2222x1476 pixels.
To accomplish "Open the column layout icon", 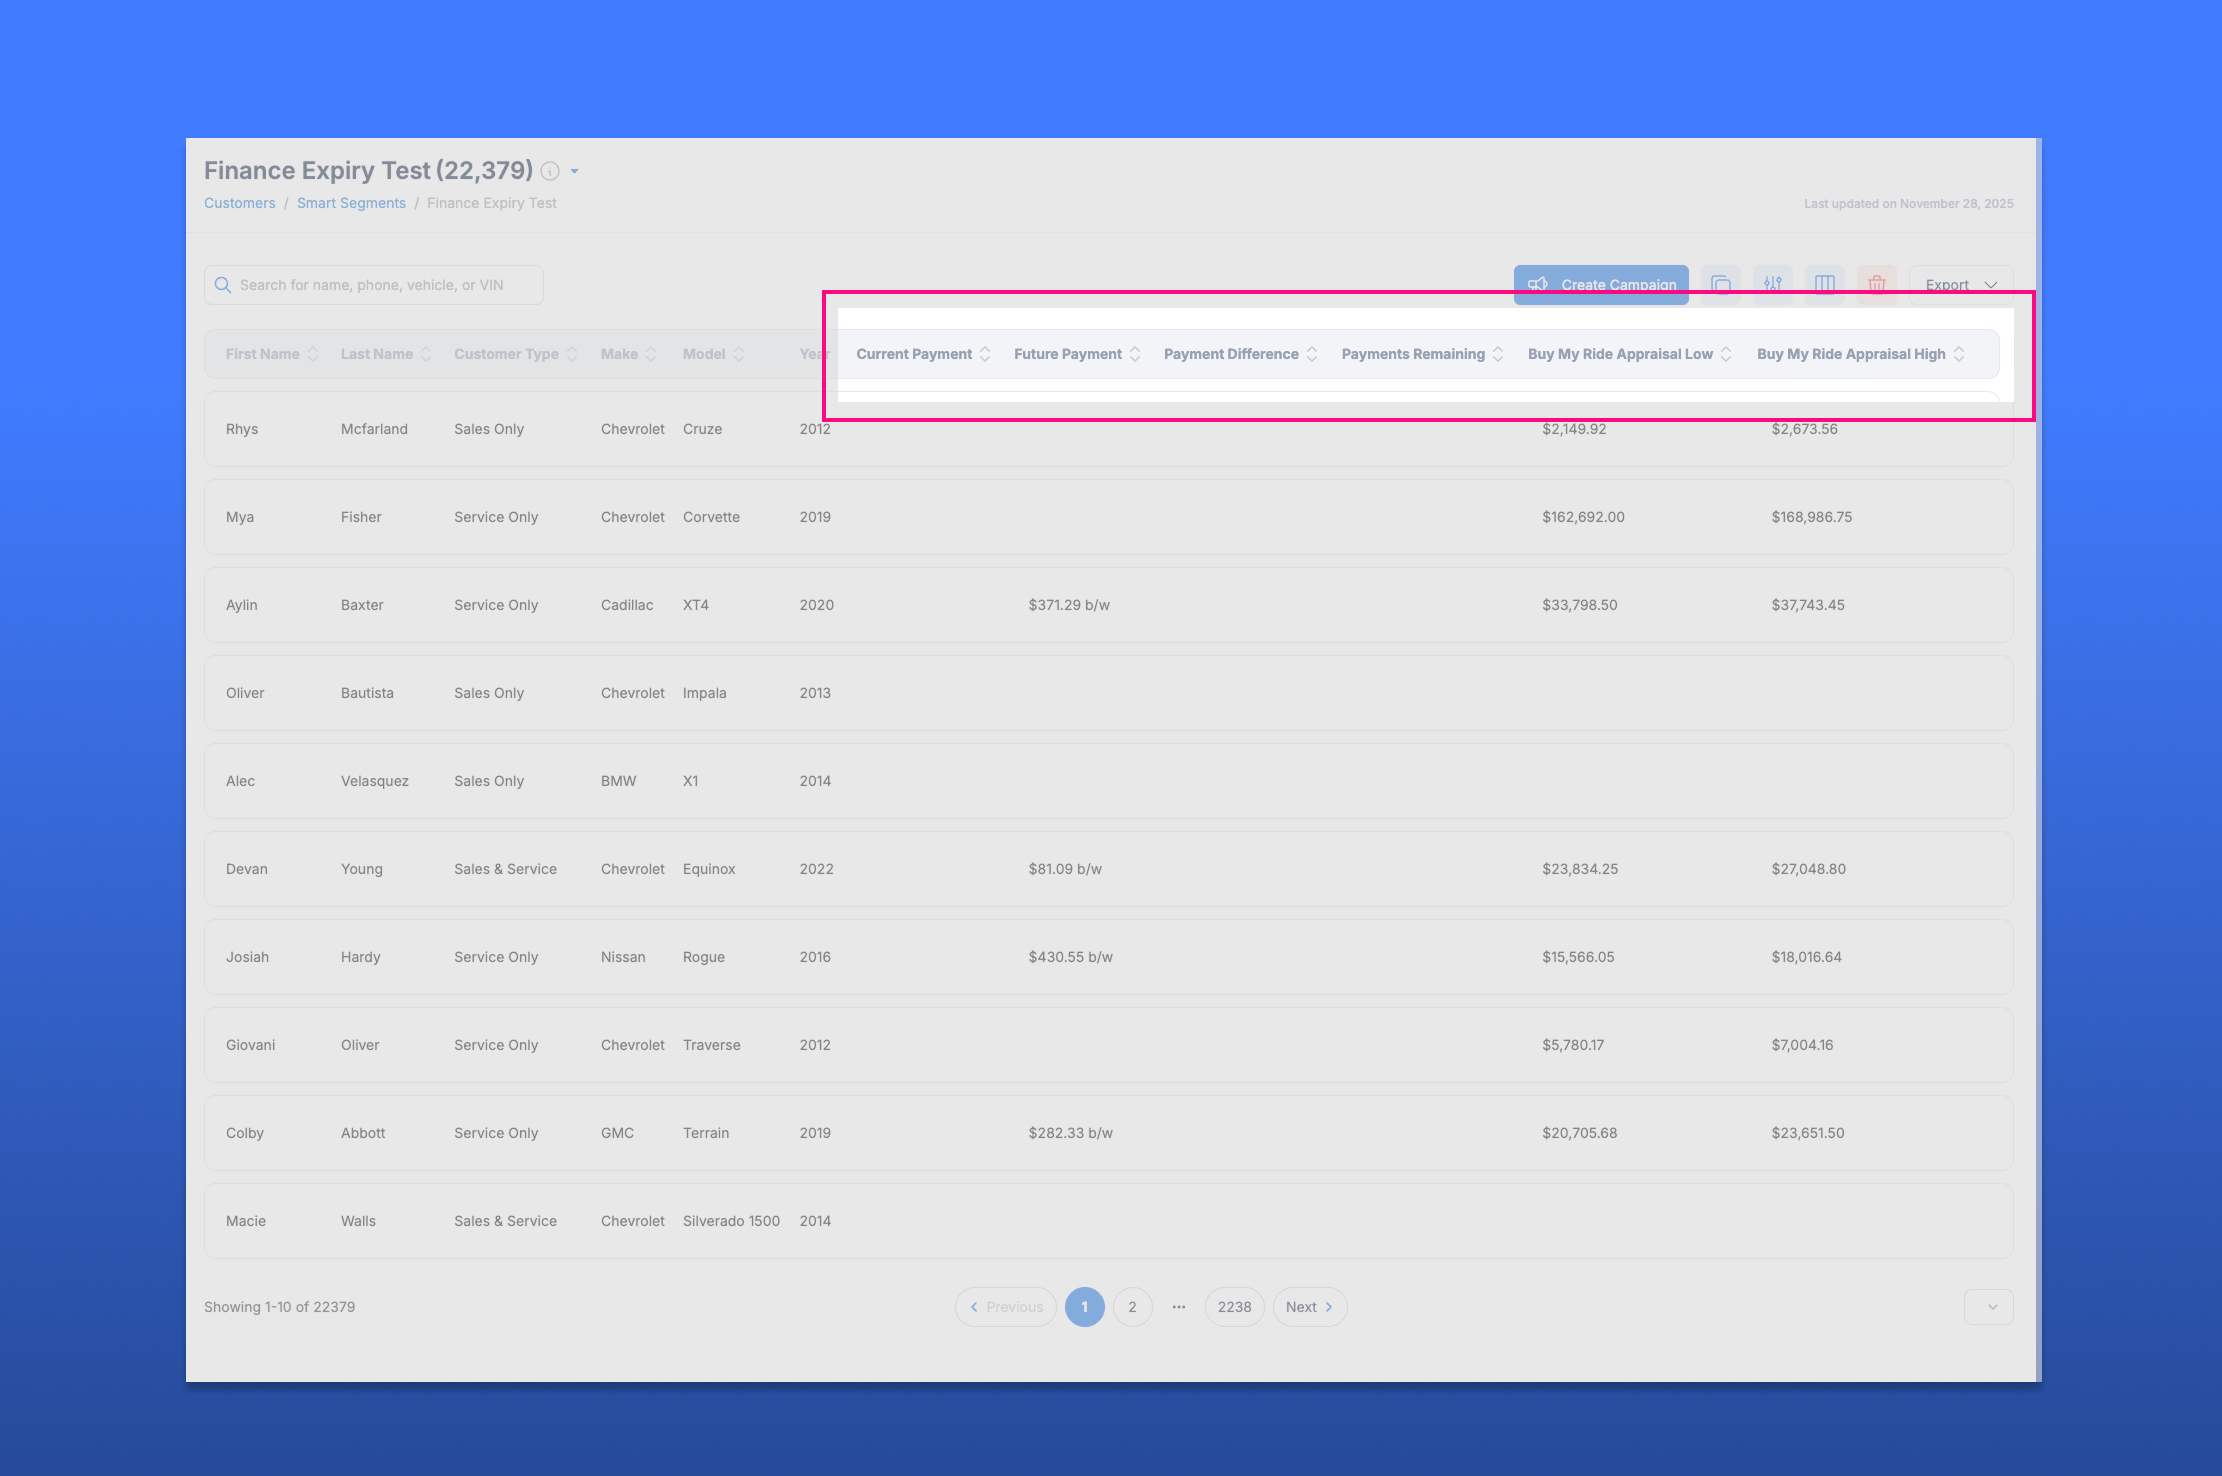I will (1825, 284).
